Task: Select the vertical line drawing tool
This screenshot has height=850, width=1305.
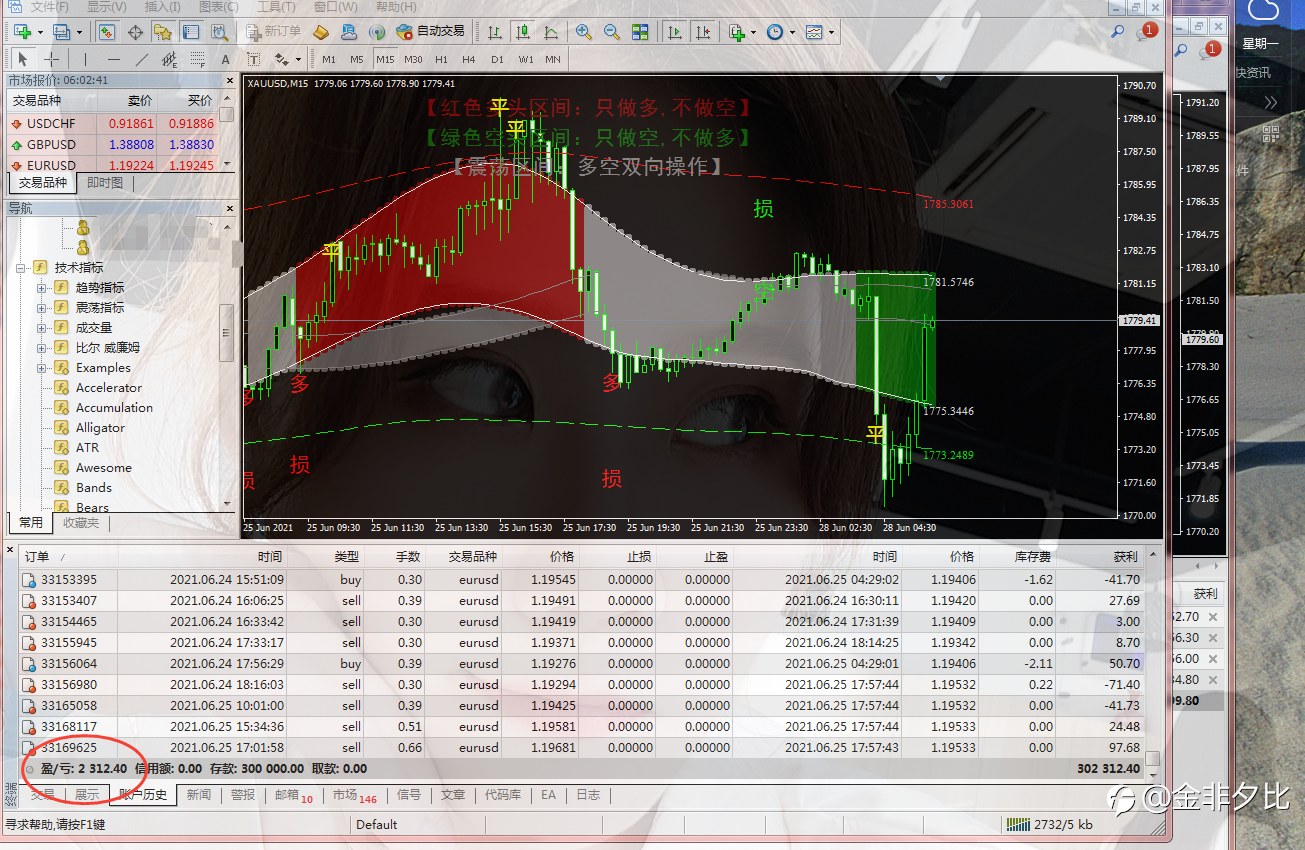Action: pos(85,59)
